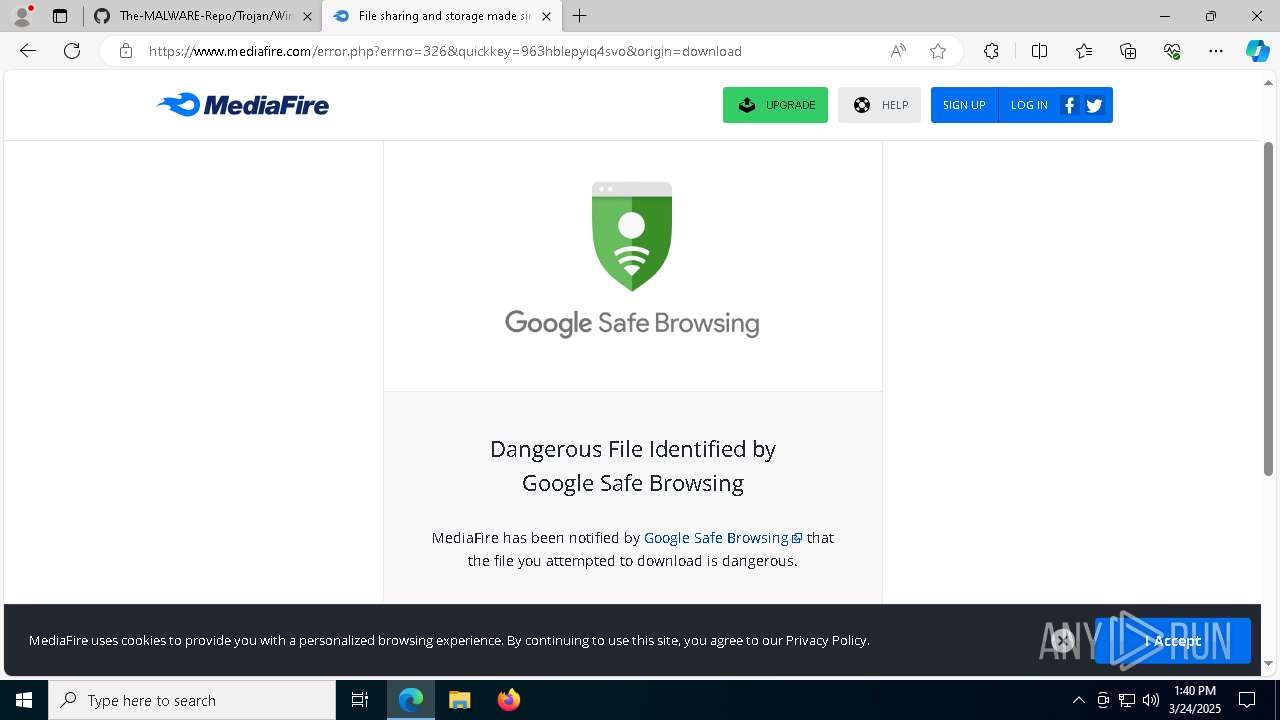
Task: Click the Google Safe Browsing shield image
Action: (x=632, y=236)
